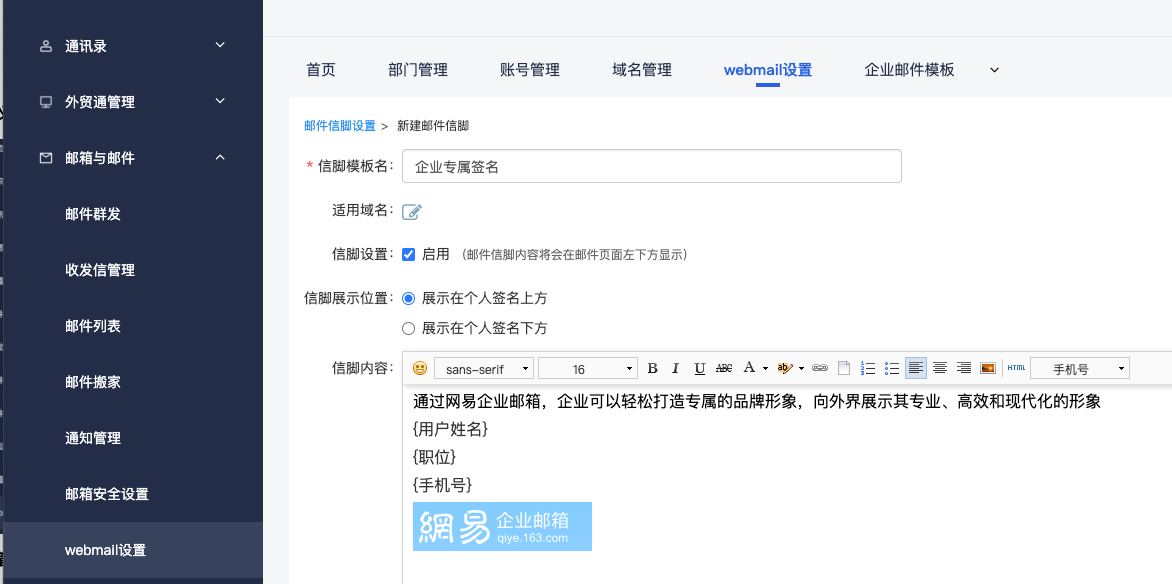The height and width of the screenshot is (584, 1172).
Task: Edit applicable domain with the pencil icon
Action: click(412, 212)
